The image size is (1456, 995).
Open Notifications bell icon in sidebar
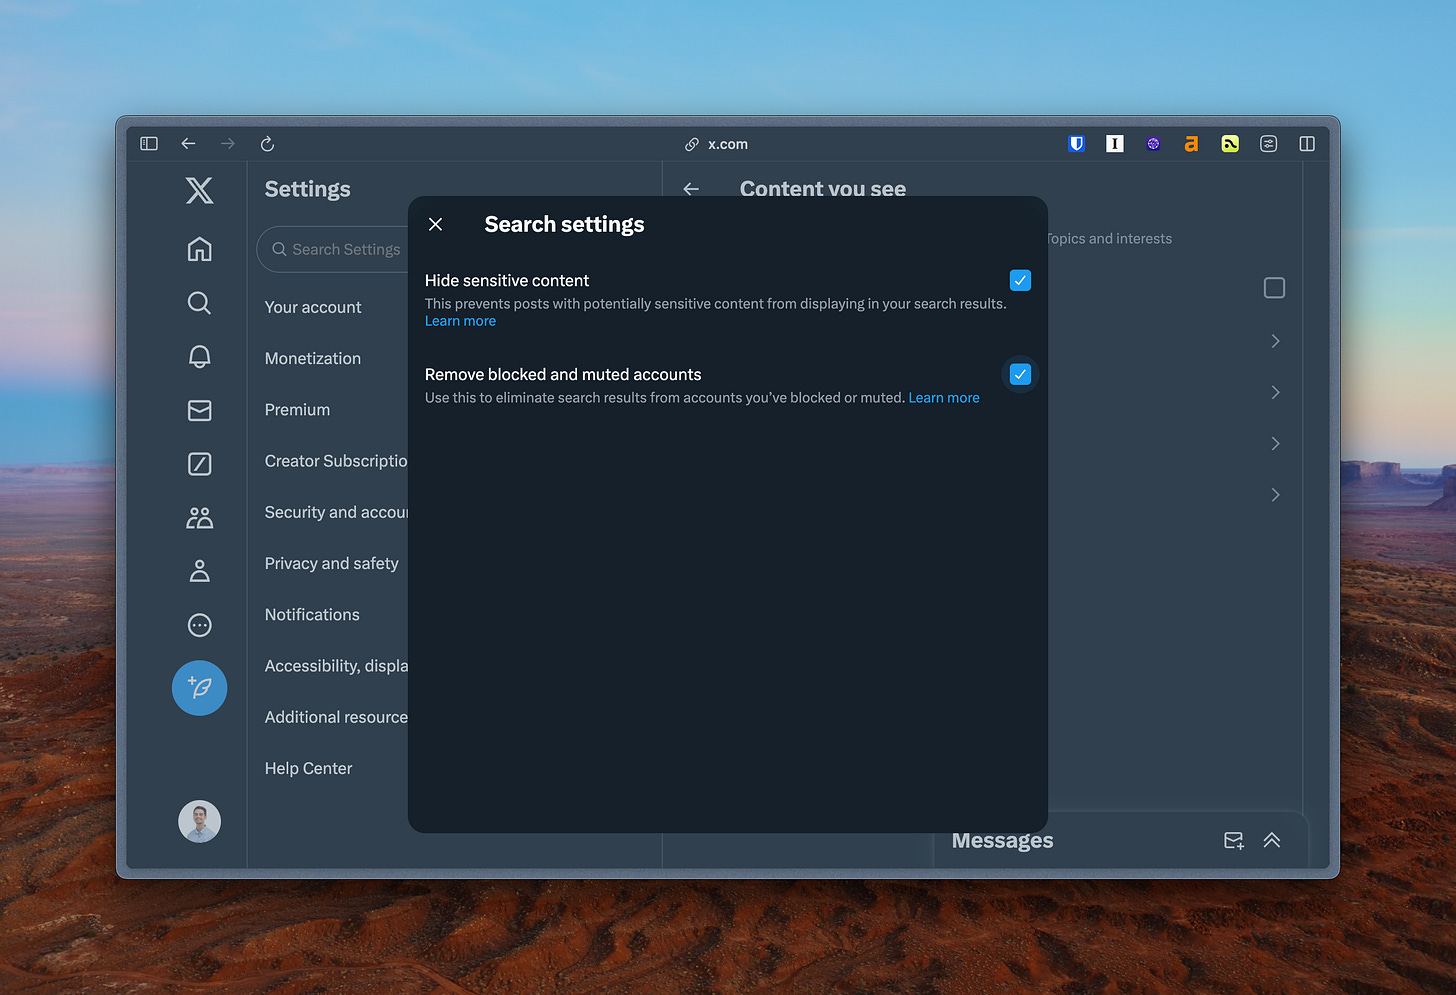(x=200, y=357)
